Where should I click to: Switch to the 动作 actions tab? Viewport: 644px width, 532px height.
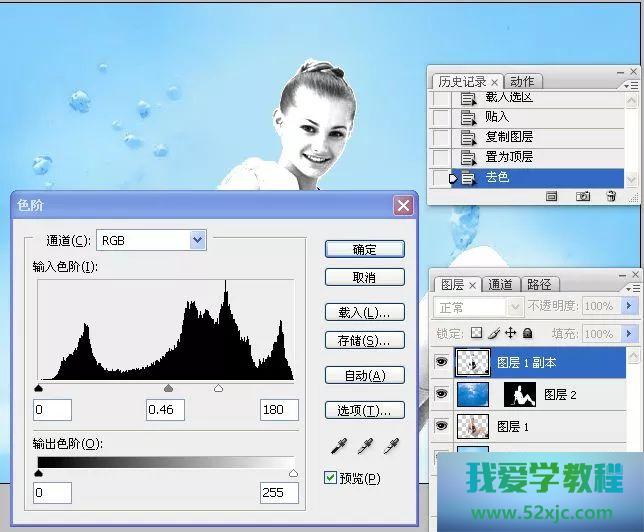[x=522, y=81]
